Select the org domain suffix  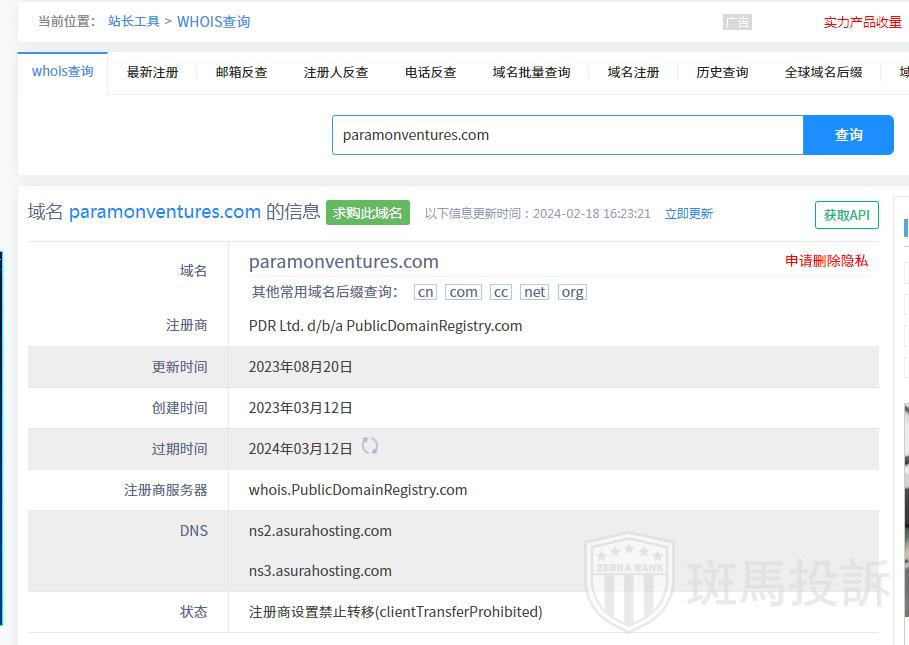coord(572,292)
